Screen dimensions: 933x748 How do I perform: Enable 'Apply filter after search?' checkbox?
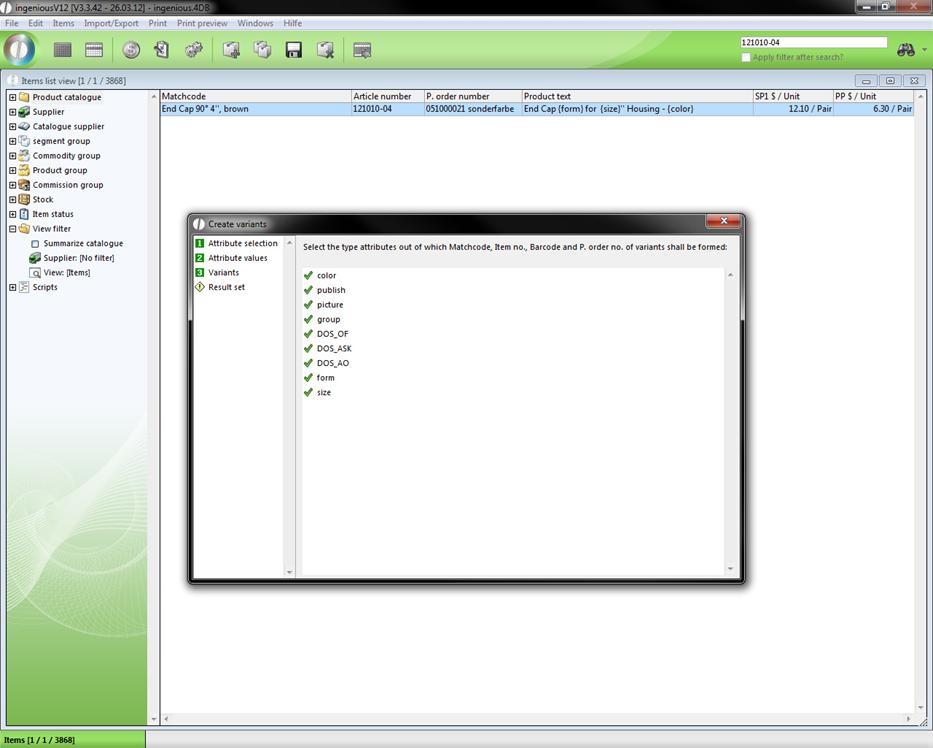click(746, 58)
